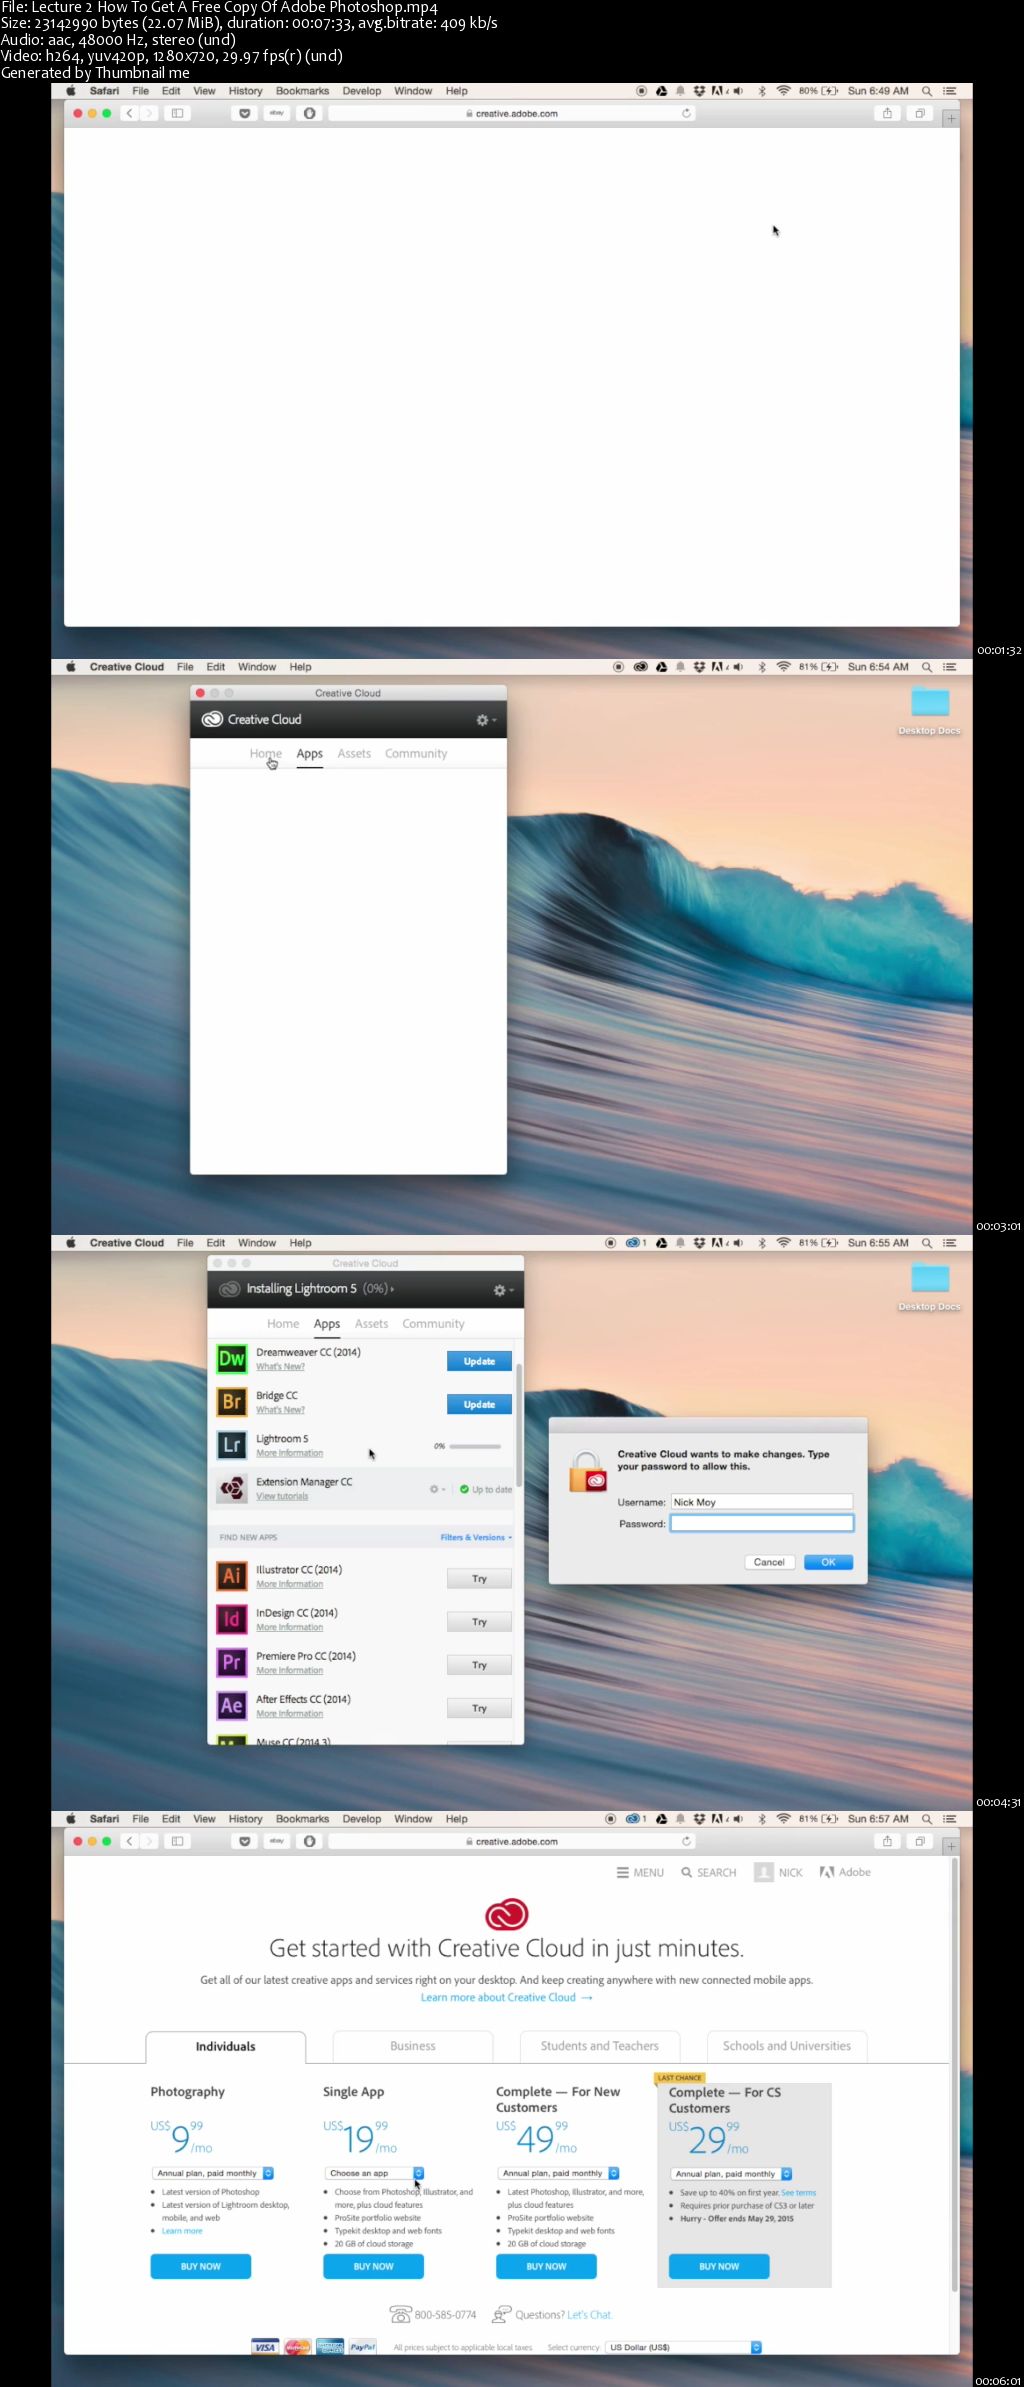Image resolution: width=1024 pixels, height=2387 pixels.
Task: Click the sidebar icon in the blank Safari window
Action: click(x=177, y=113)
